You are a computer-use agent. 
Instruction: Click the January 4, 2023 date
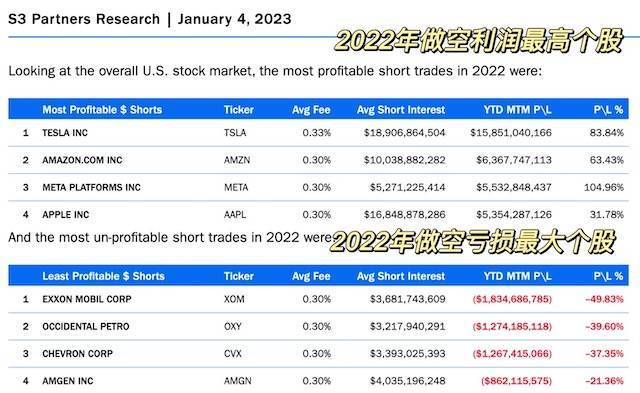(x=235, y=19)
